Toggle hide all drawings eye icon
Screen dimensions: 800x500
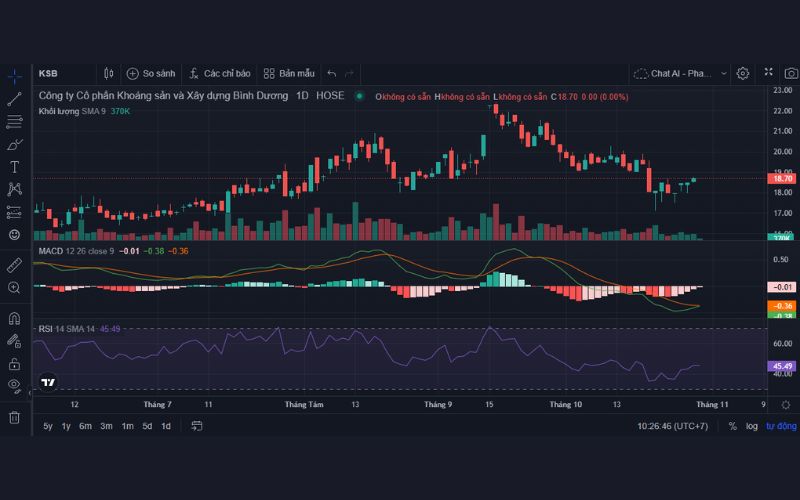click(x=14, y=385)
